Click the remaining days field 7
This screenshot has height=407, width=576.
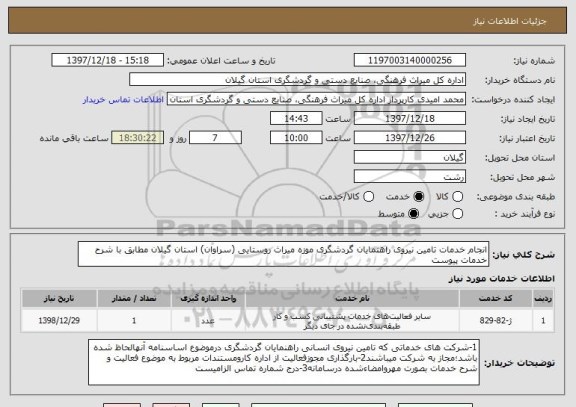pos(215,138)
